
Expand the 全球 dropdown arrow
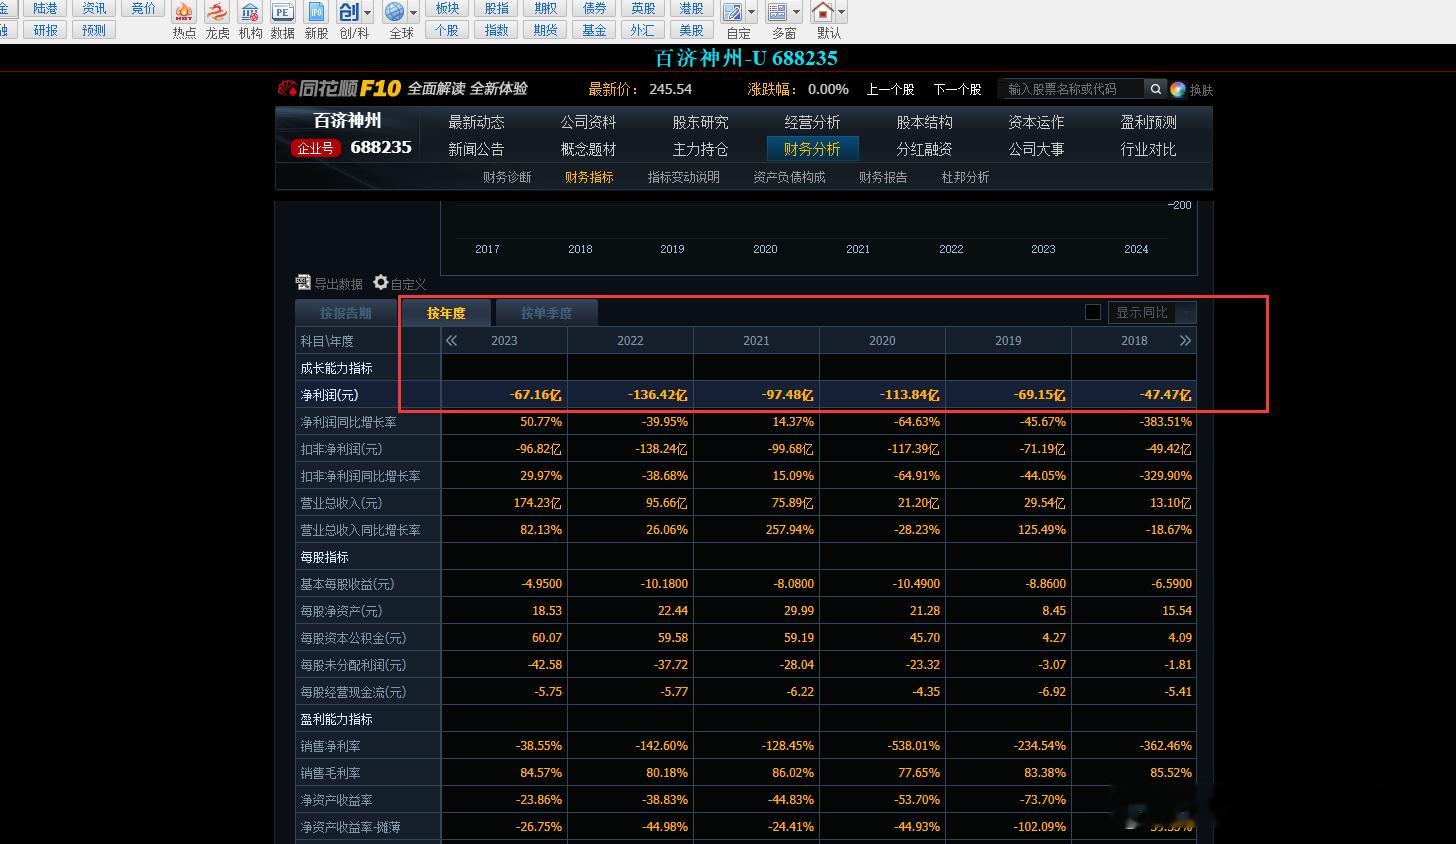[414, 13]
